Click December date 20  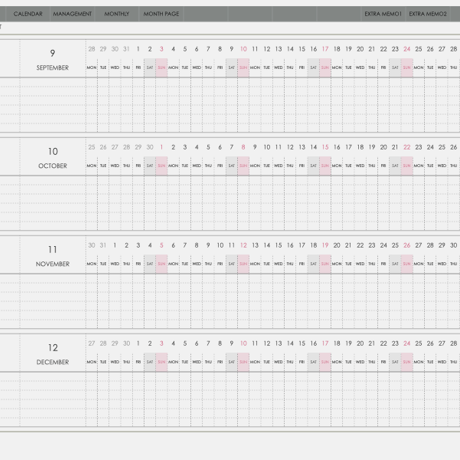pos(360,343)
